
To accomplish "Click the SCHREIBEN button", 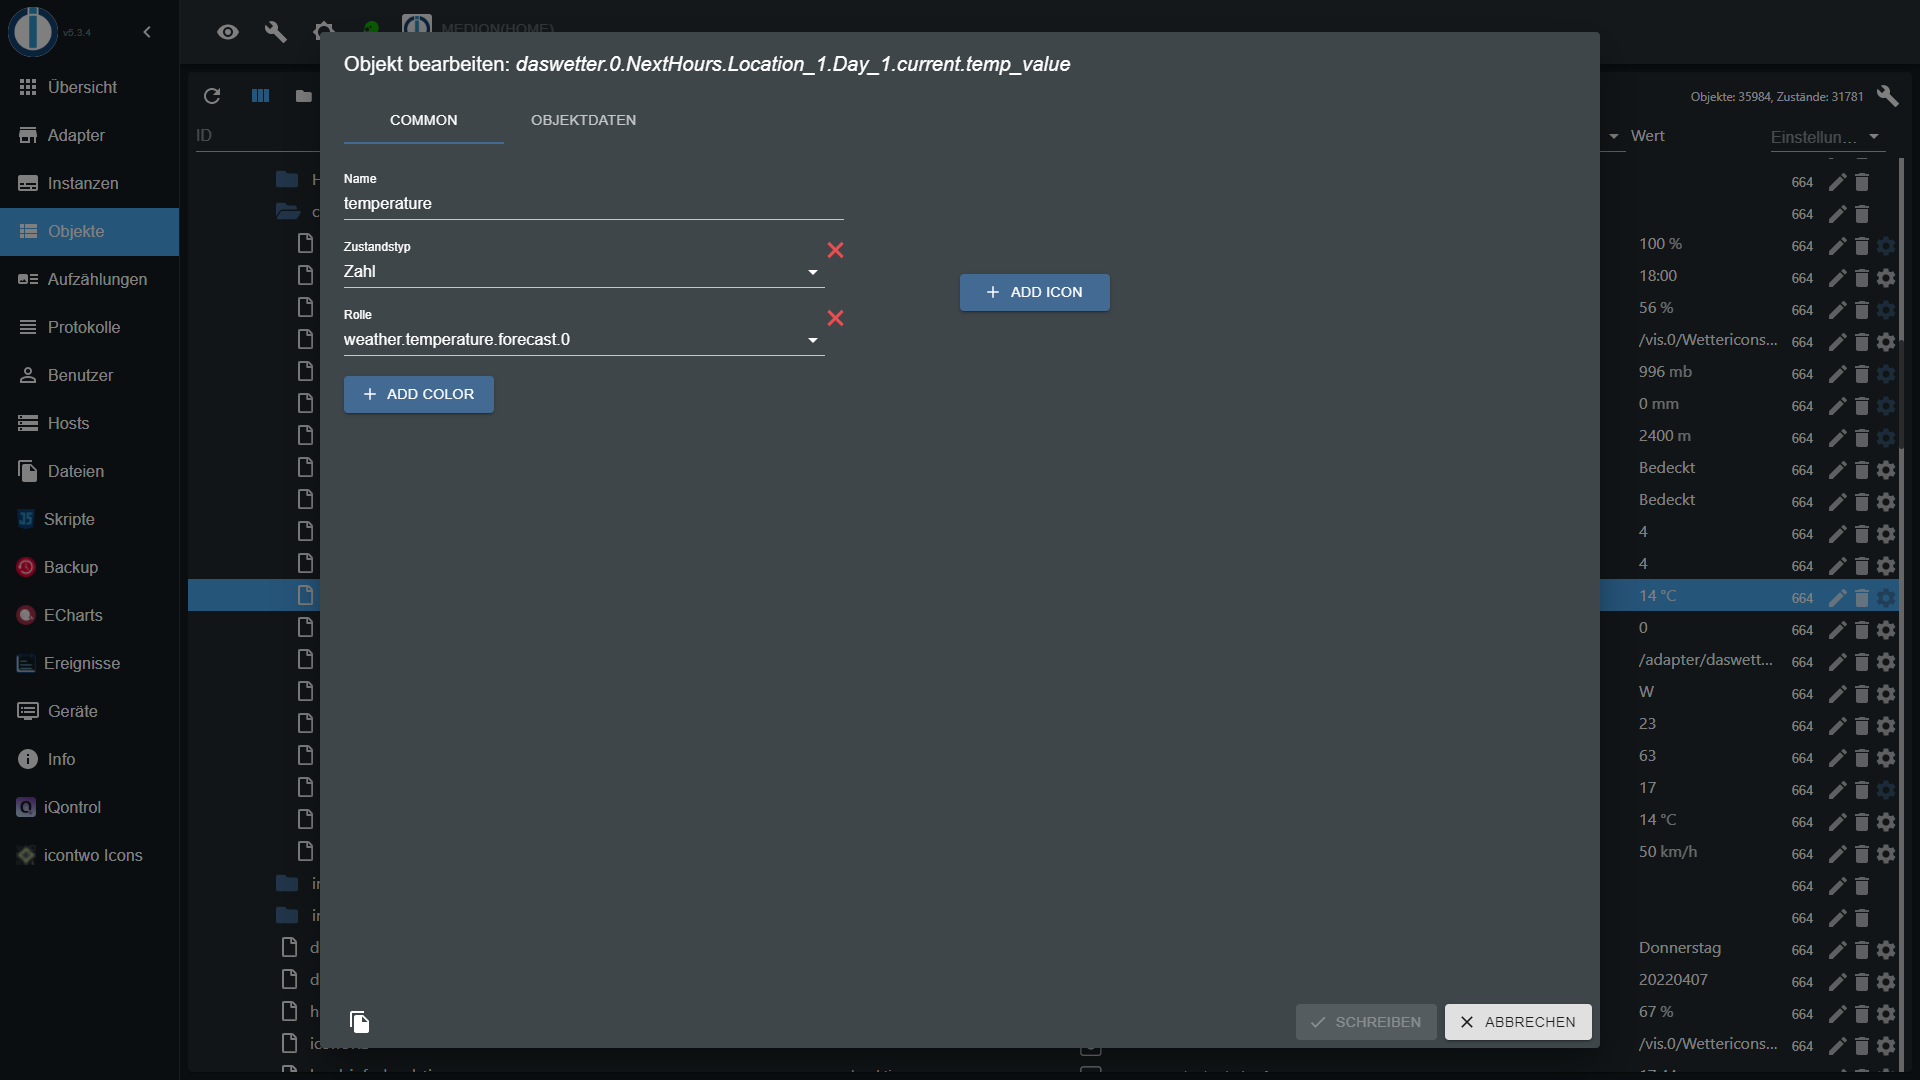I will pyautogui.click(x=1365, y=1022).
